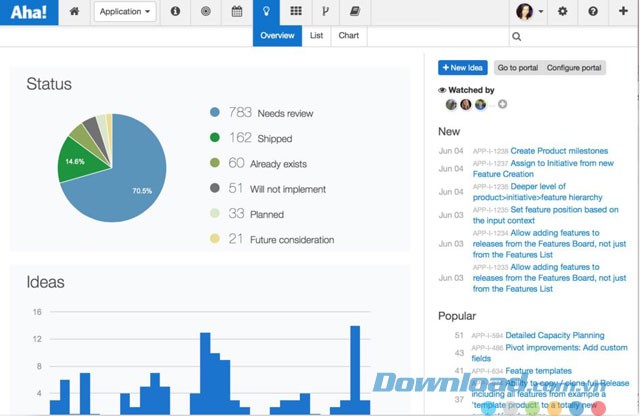Click the blue Needs review legend swatch
Image resolution: width=640 pixels, height=416 pixels.
[215, 113]
